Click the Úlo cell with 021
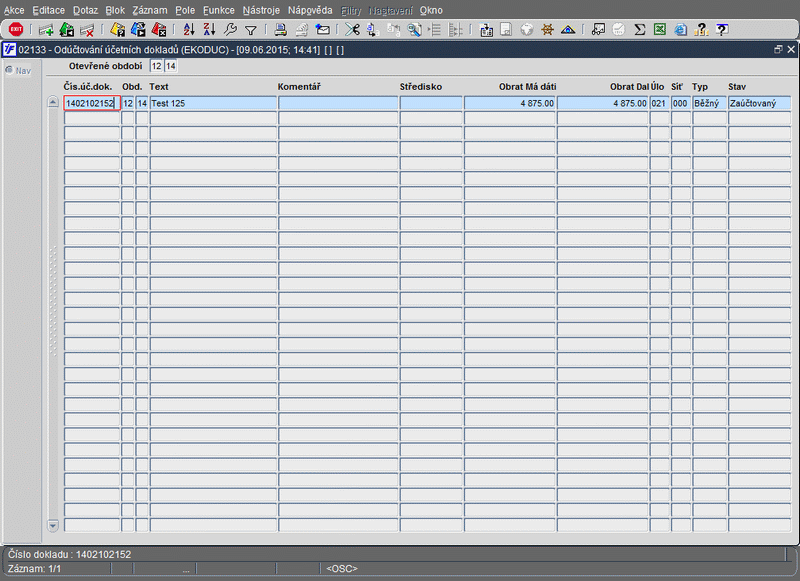The width and height of the screenshot is (800, 581). [659, 103]
